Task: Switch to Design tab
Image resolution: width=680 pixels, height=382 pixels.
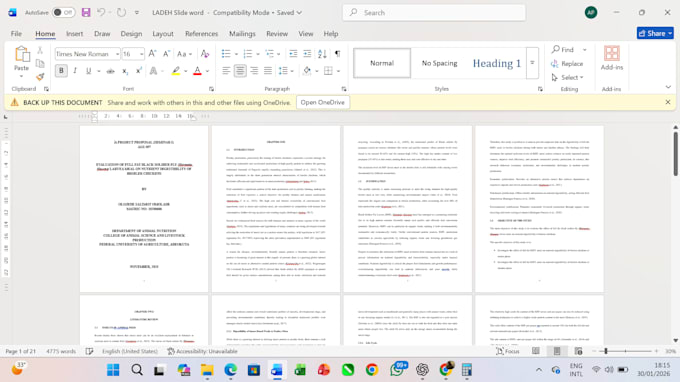Action: (x=131, y=34)
